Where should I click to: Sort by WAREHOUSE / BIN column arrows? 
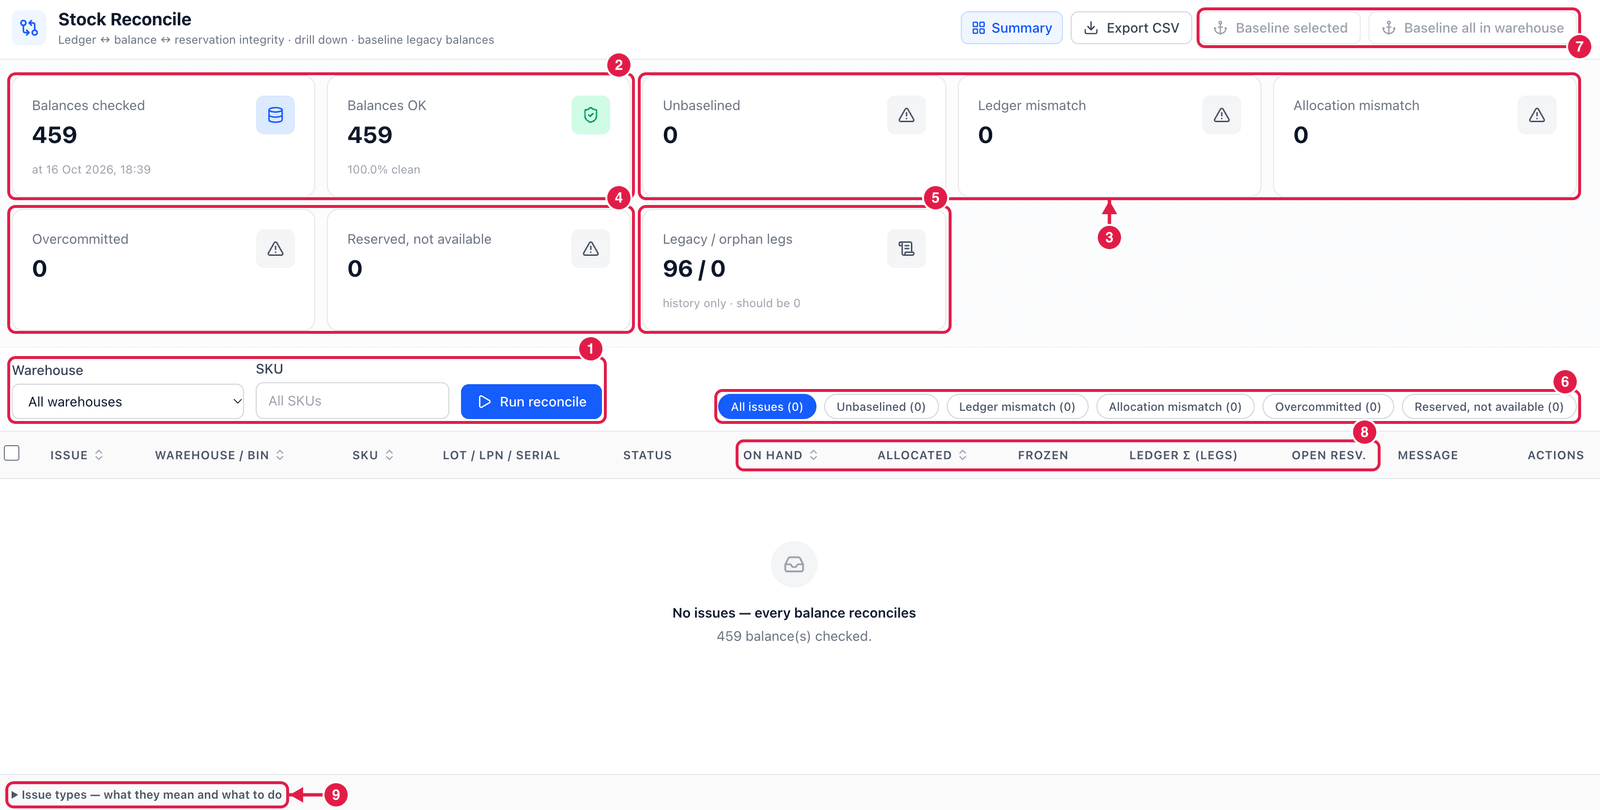coord(280,455)
